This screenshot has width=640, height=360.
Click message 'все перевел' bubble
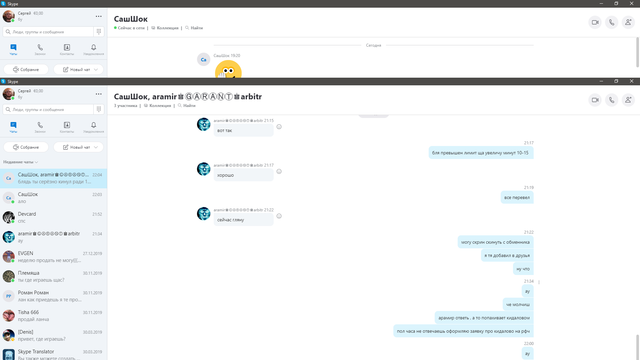coord(517,197)
